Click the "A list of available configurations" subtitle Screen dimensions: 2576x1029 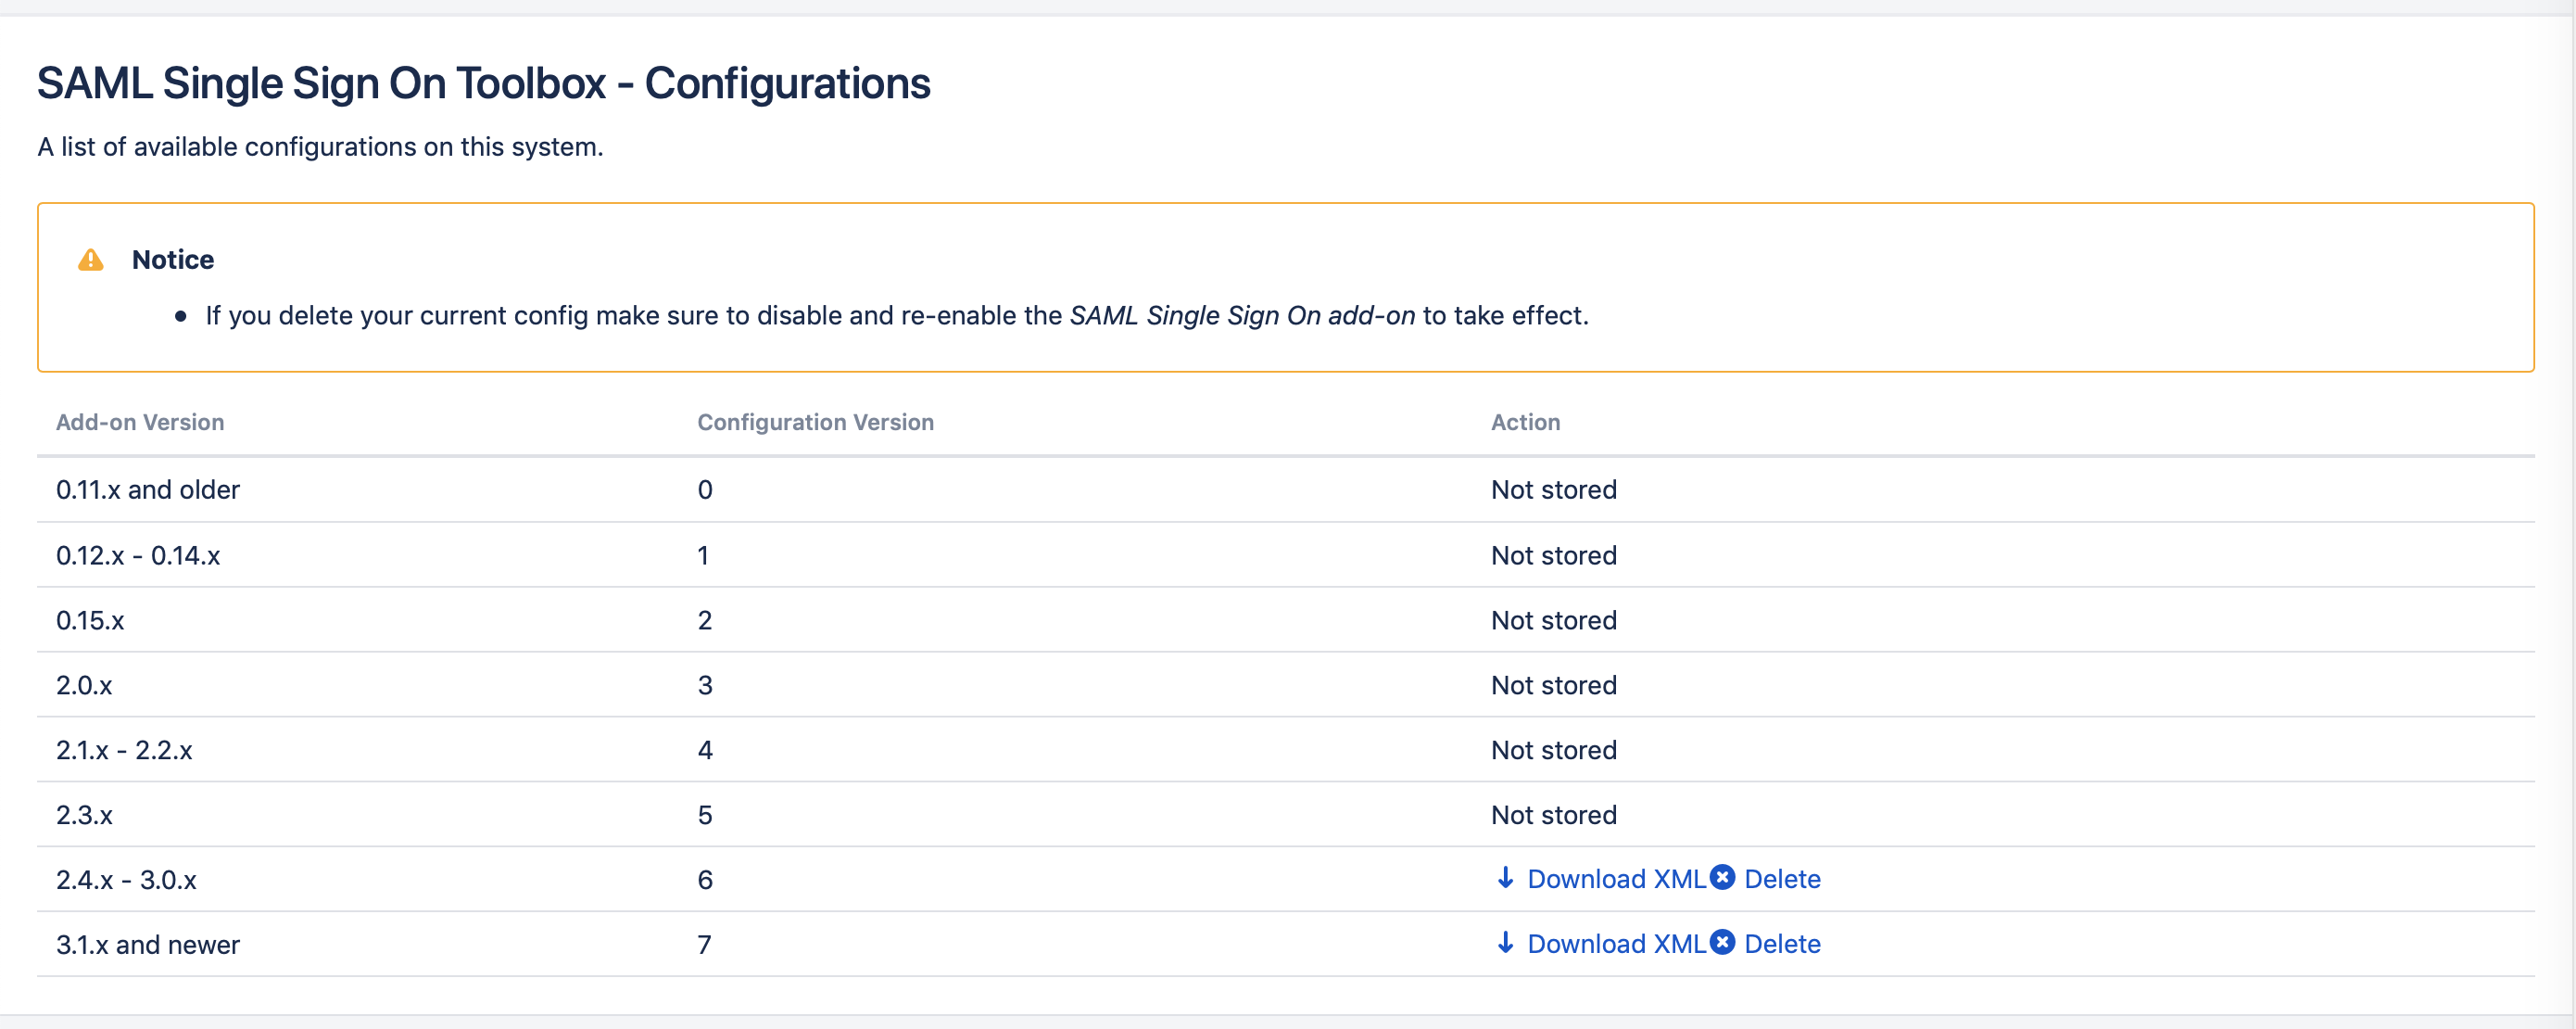point(320,147)
